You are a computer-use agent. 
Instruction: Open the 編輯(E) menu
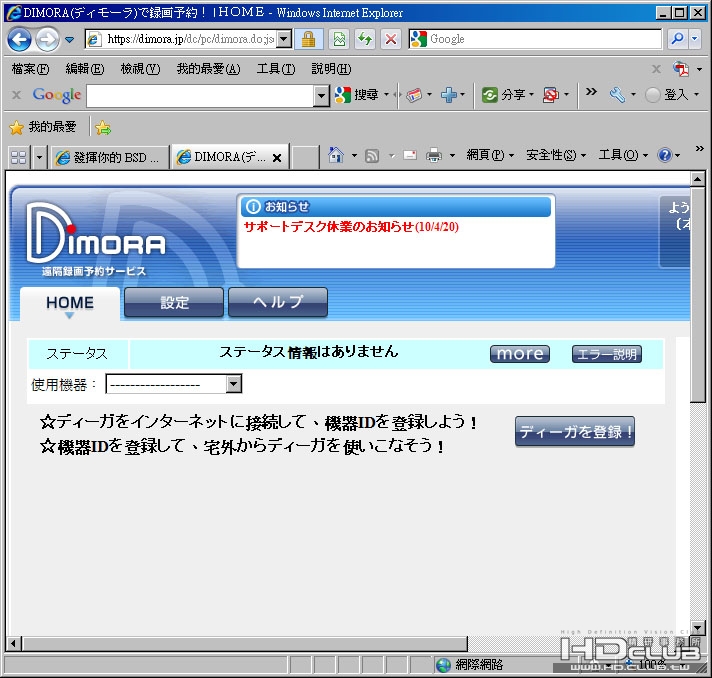click(85, 69)
